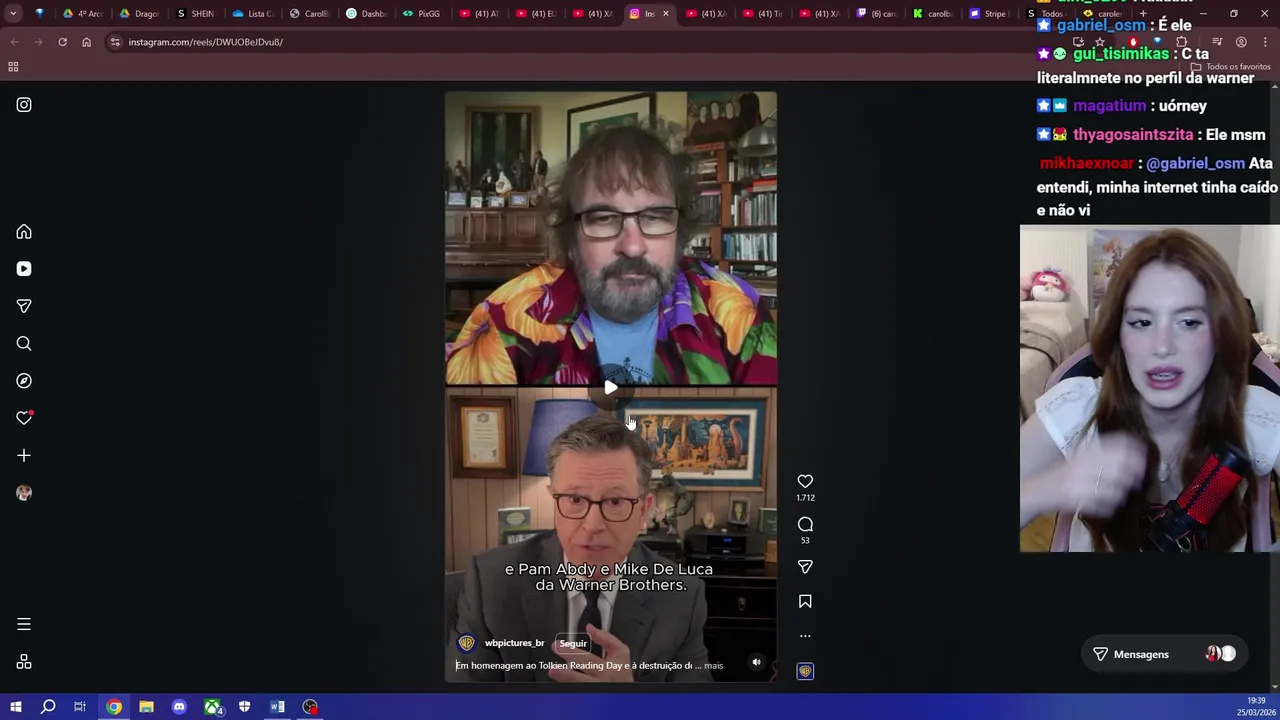This screenshot has width=1280, height=720.
Task: Open your profile avatar in the sidebar
Action: [x=24, y=493]
